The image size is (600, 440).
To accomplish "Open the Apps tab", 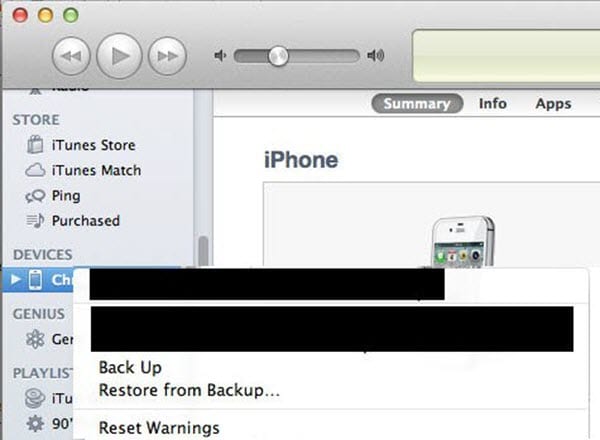I will [553, 104].
